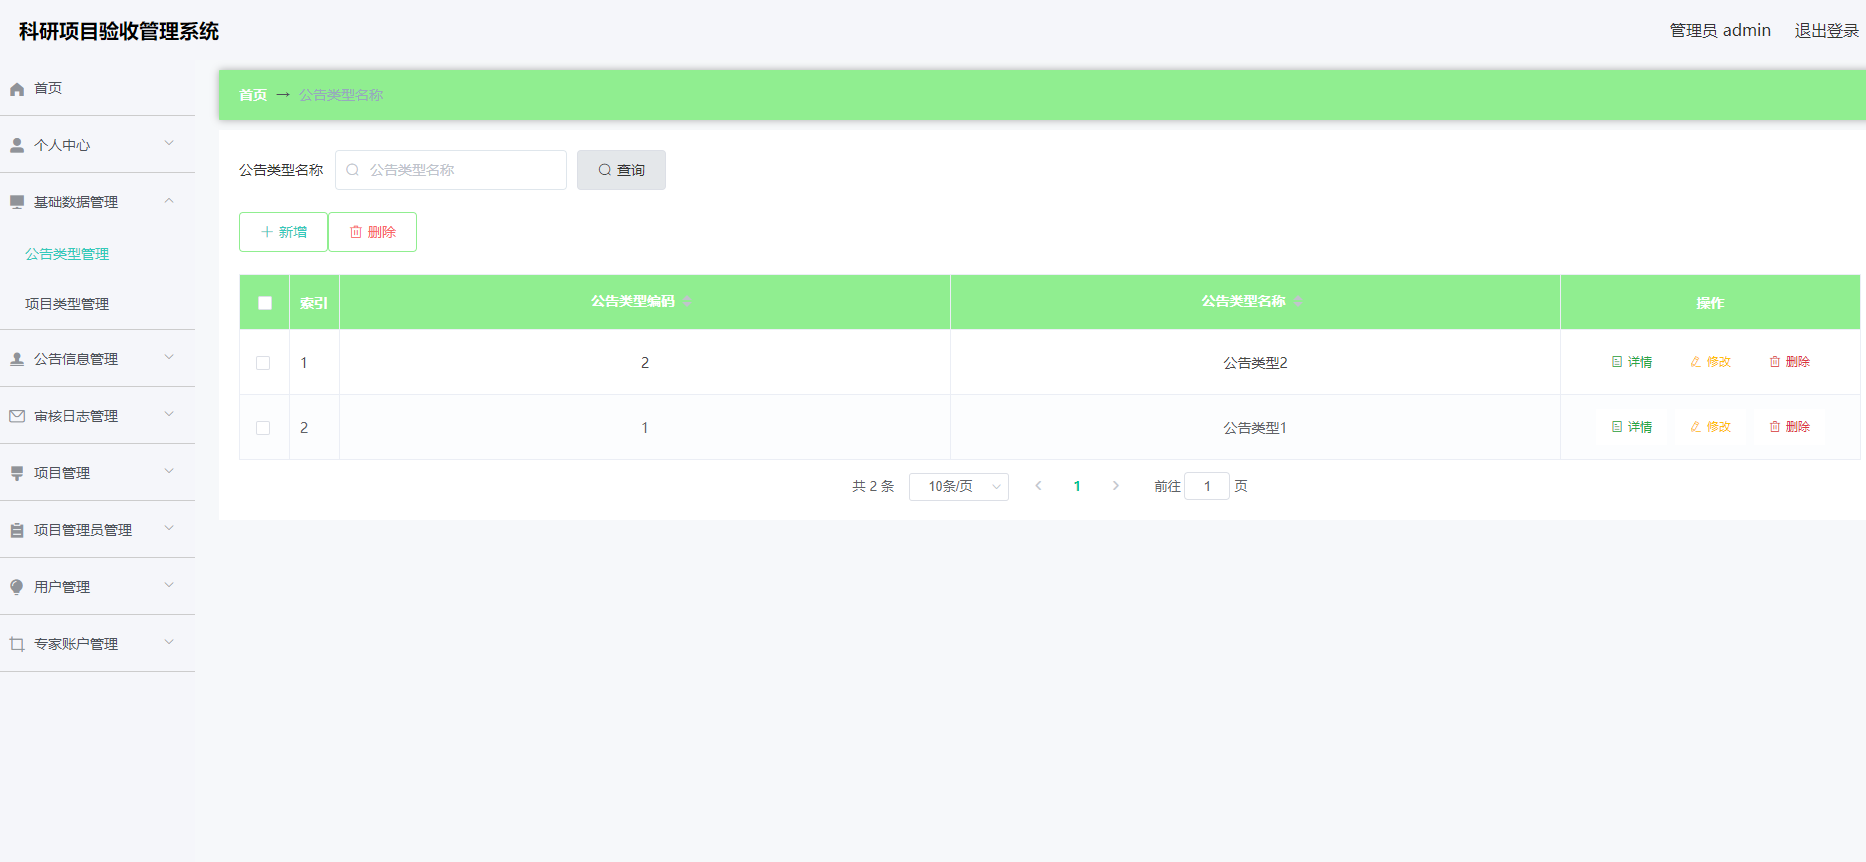Screen dimensions: 1866x862
Task: Open the 用户管理 sidebar menu
Action: (x=97, y=587)
